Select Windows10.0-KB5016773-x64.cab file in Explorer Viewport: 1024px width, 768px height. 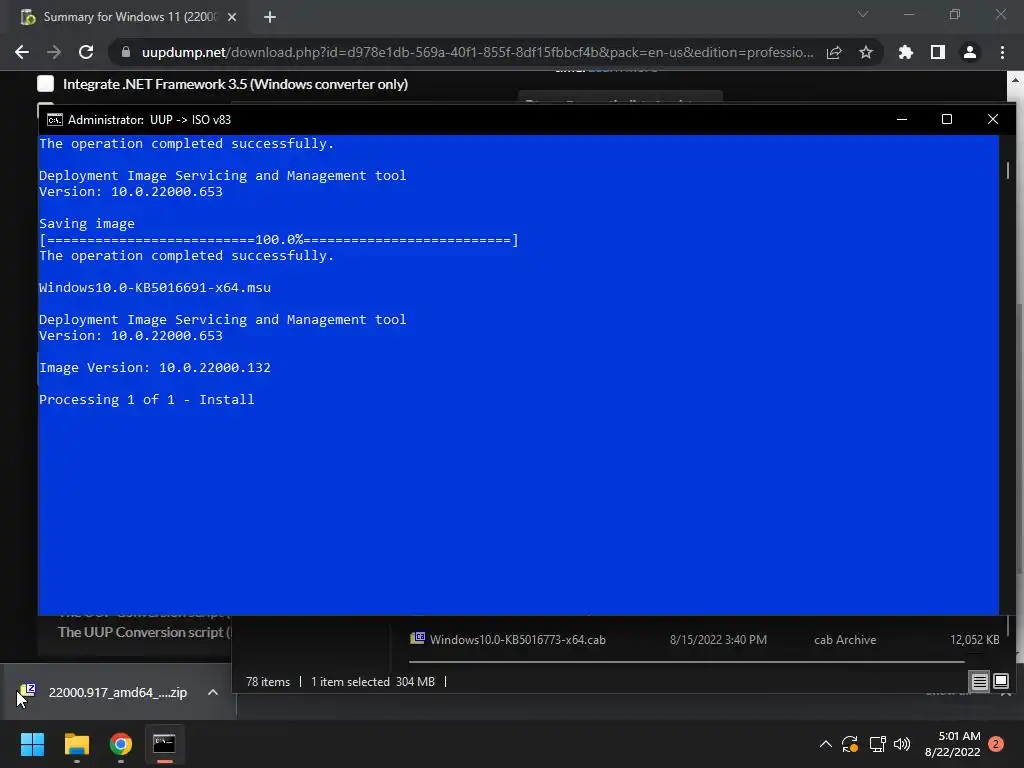click(x=517, y=640)
